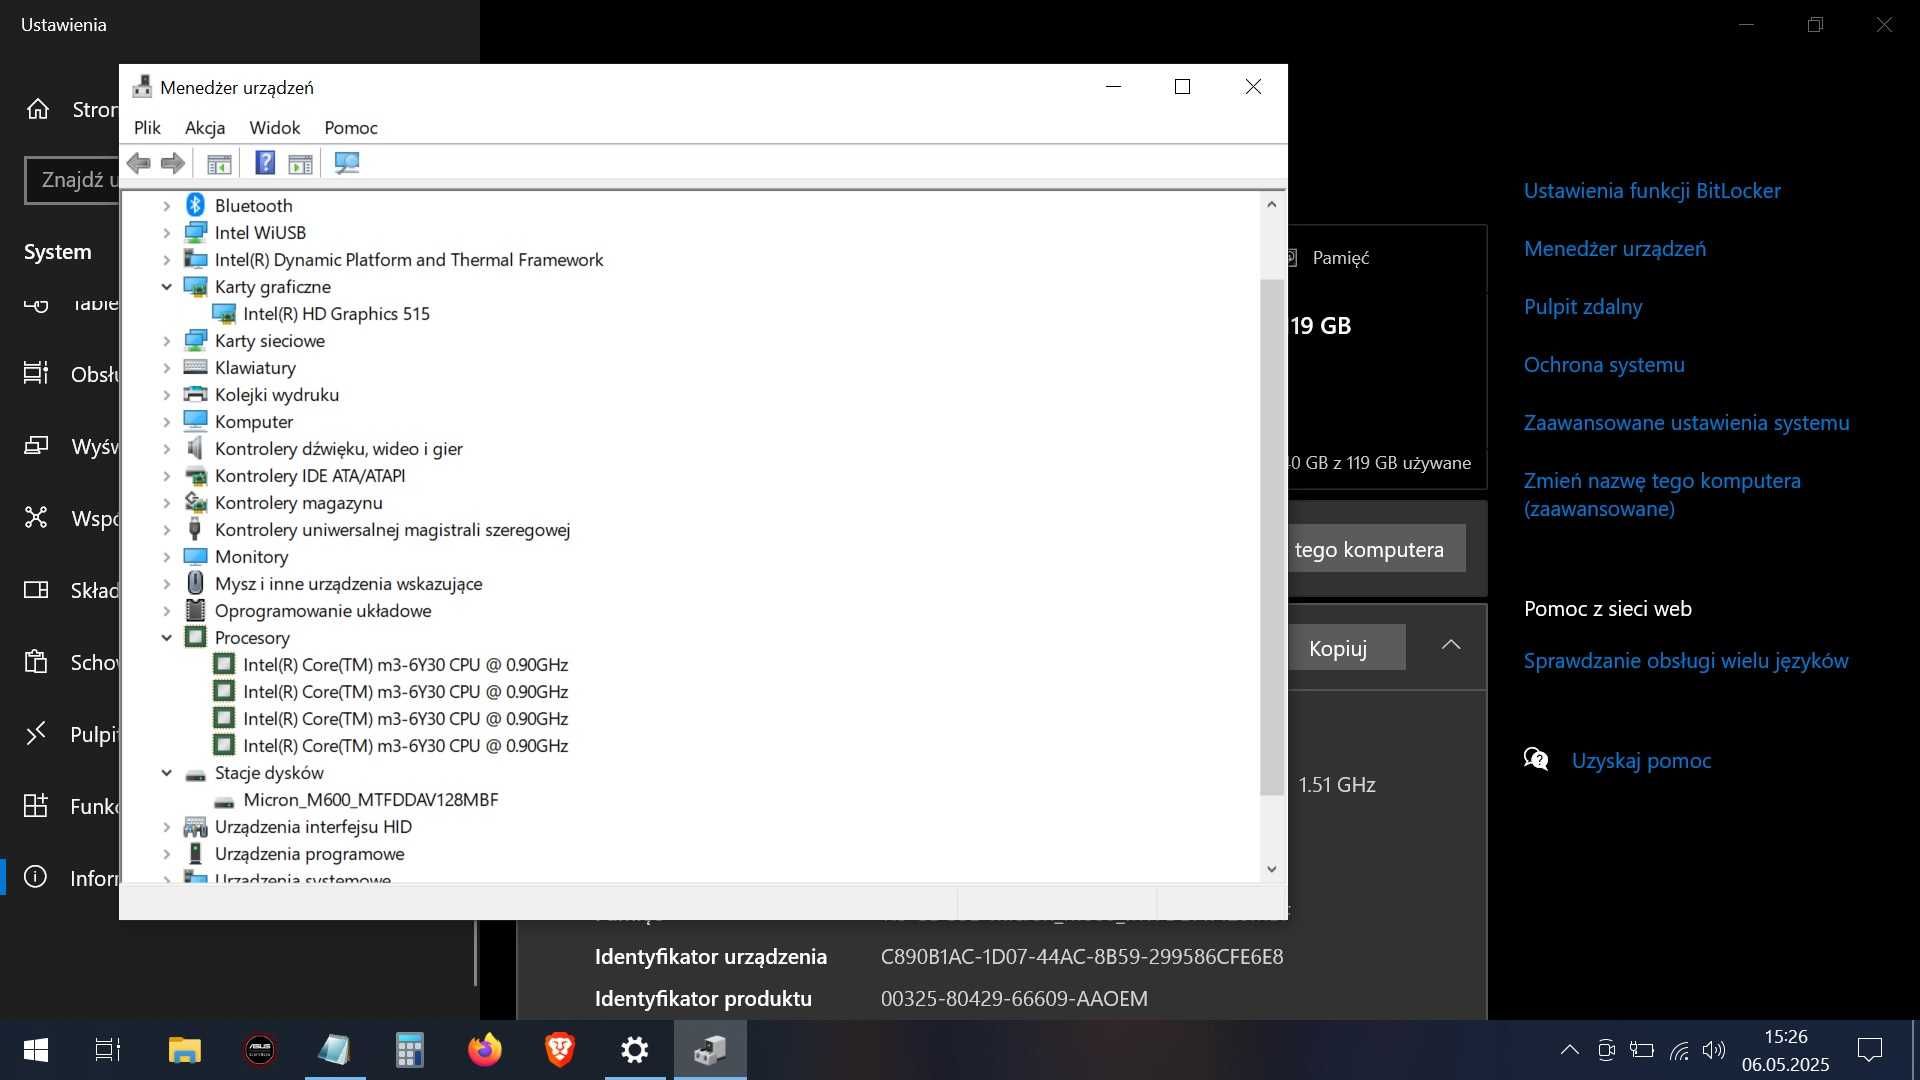1920x1080 pixels.
Task: Click the Device Manager scrollbar up arrow
Action: (1272, 204)
